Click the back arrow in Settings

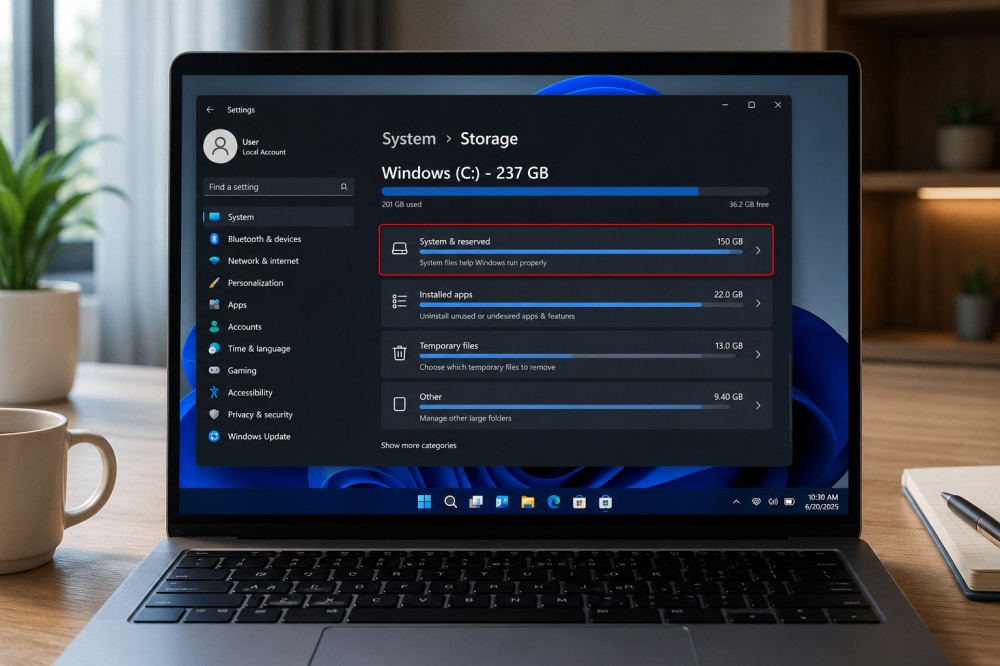tap(210, 110)
